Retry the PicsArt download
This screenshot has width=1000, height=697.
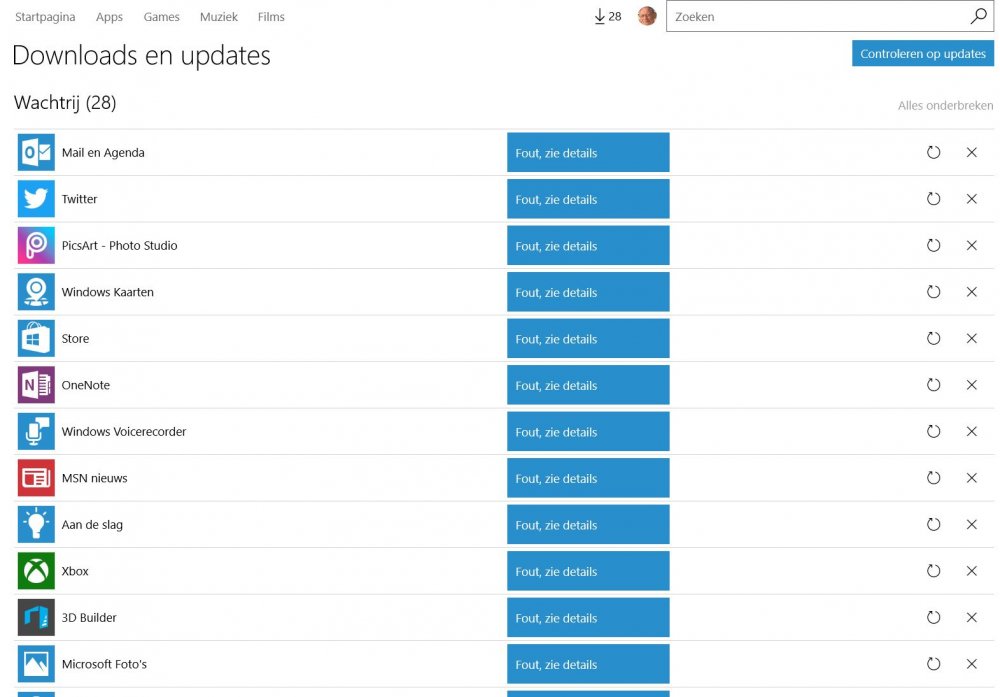coord(934,246)
